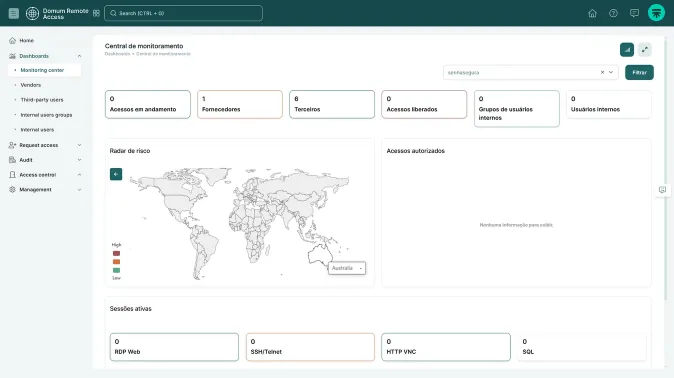Expand the Request access menu chevron
The image size is (674, 378).
coord(80,145)
